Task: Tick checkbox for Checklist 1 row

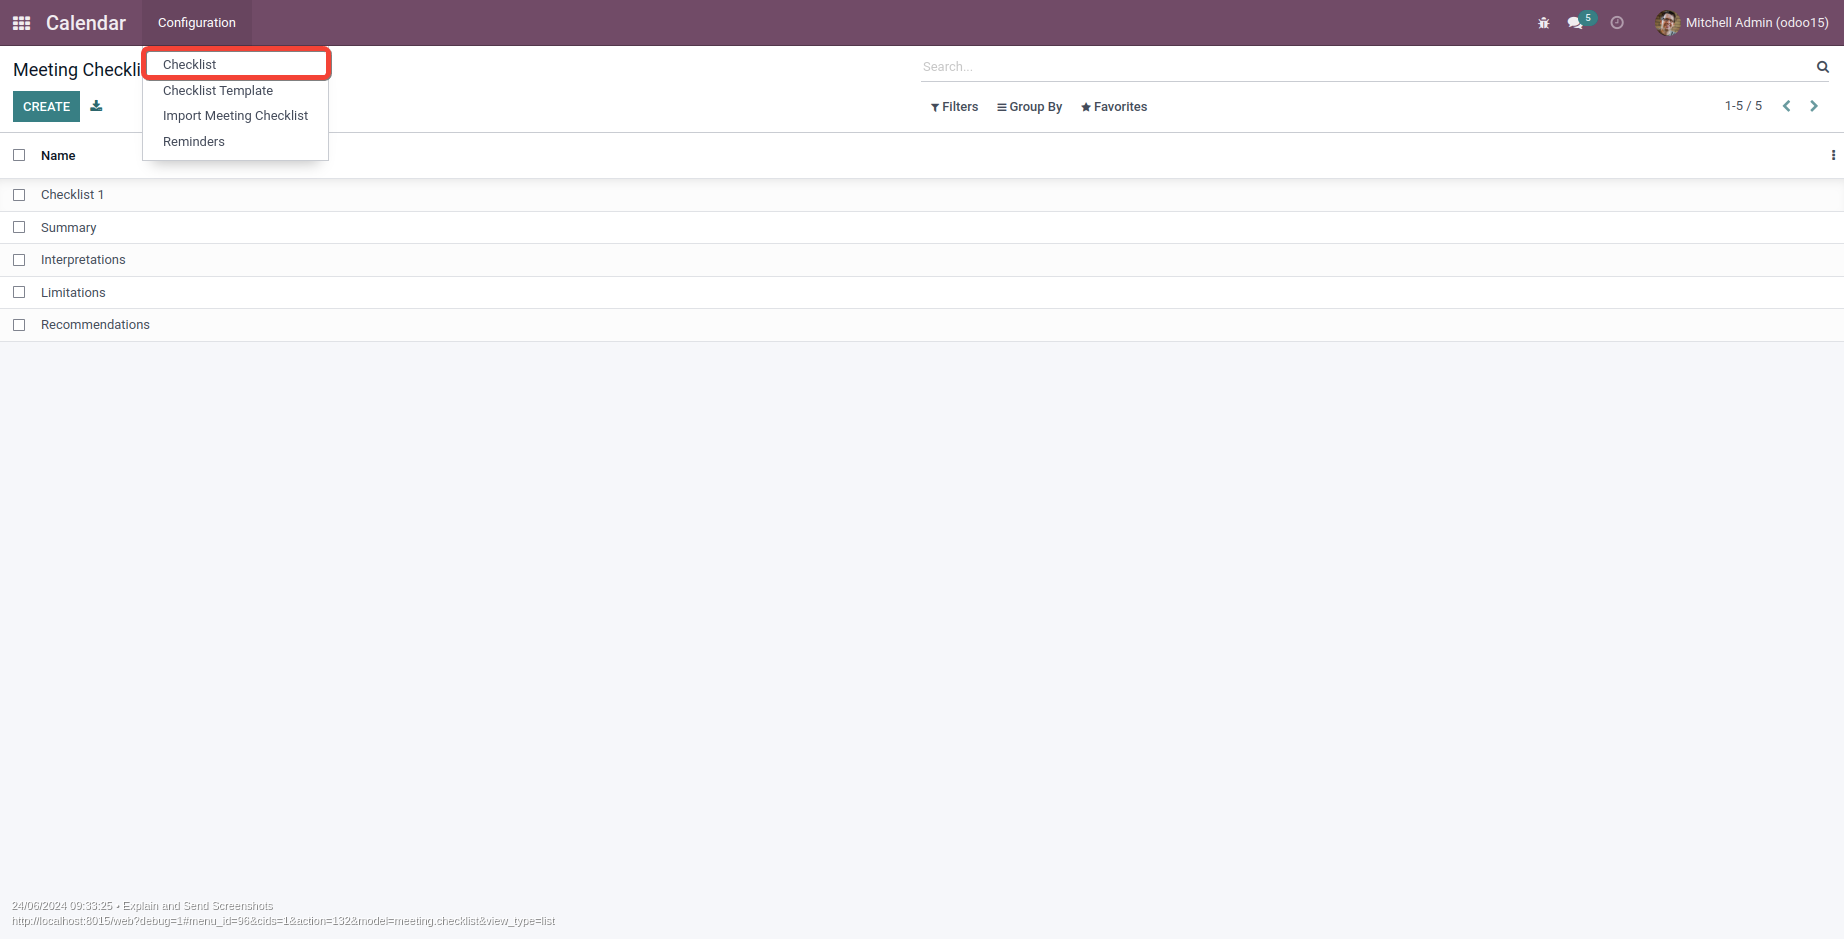Action: (x=19, y=195)
